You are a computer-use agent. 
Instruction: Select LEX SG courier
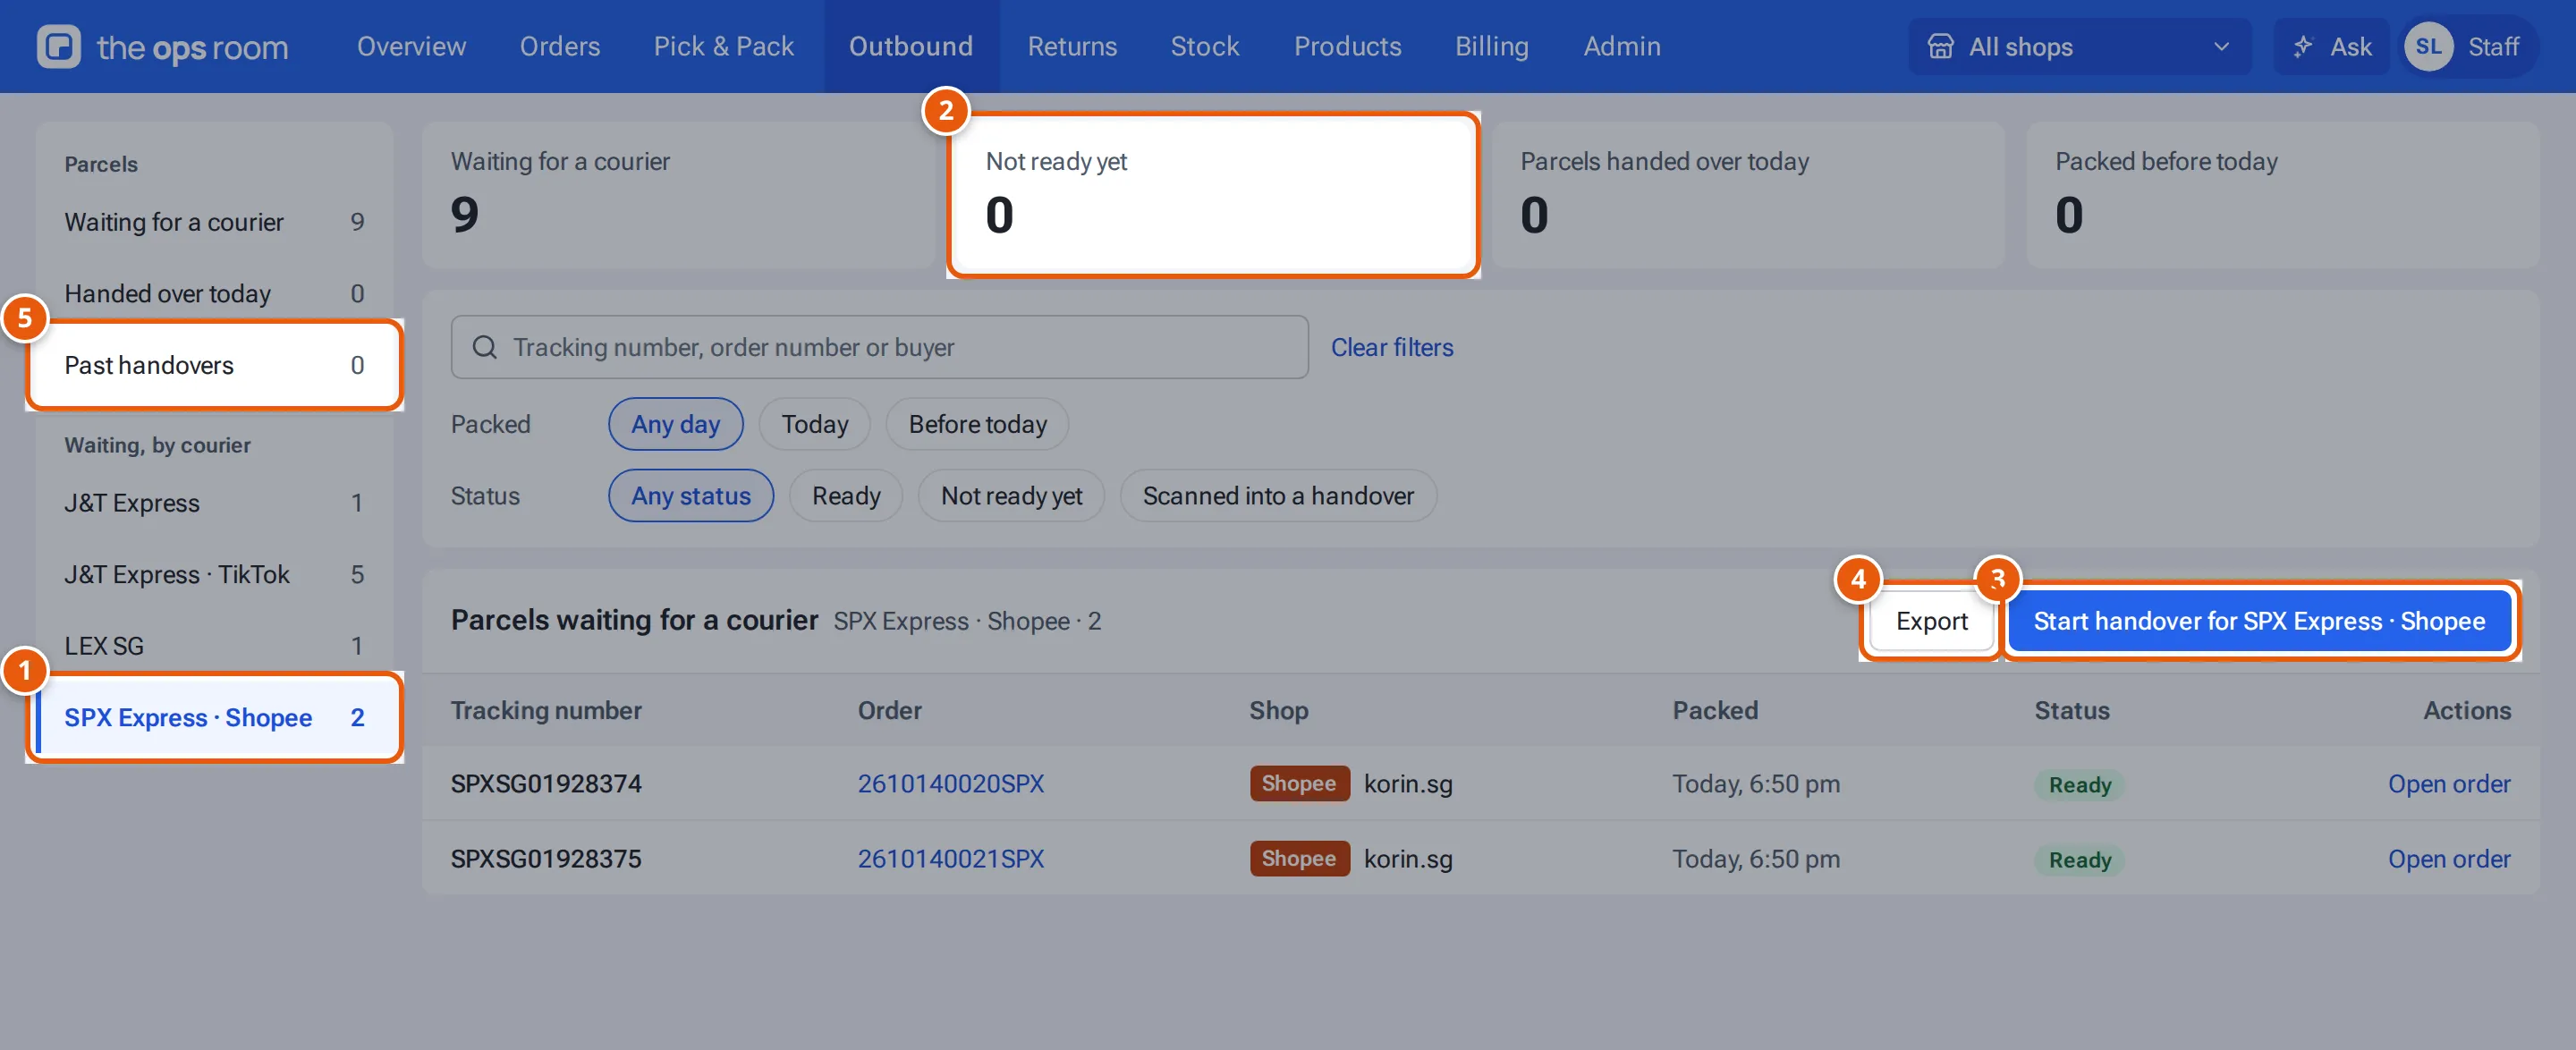tap(214, 646)
